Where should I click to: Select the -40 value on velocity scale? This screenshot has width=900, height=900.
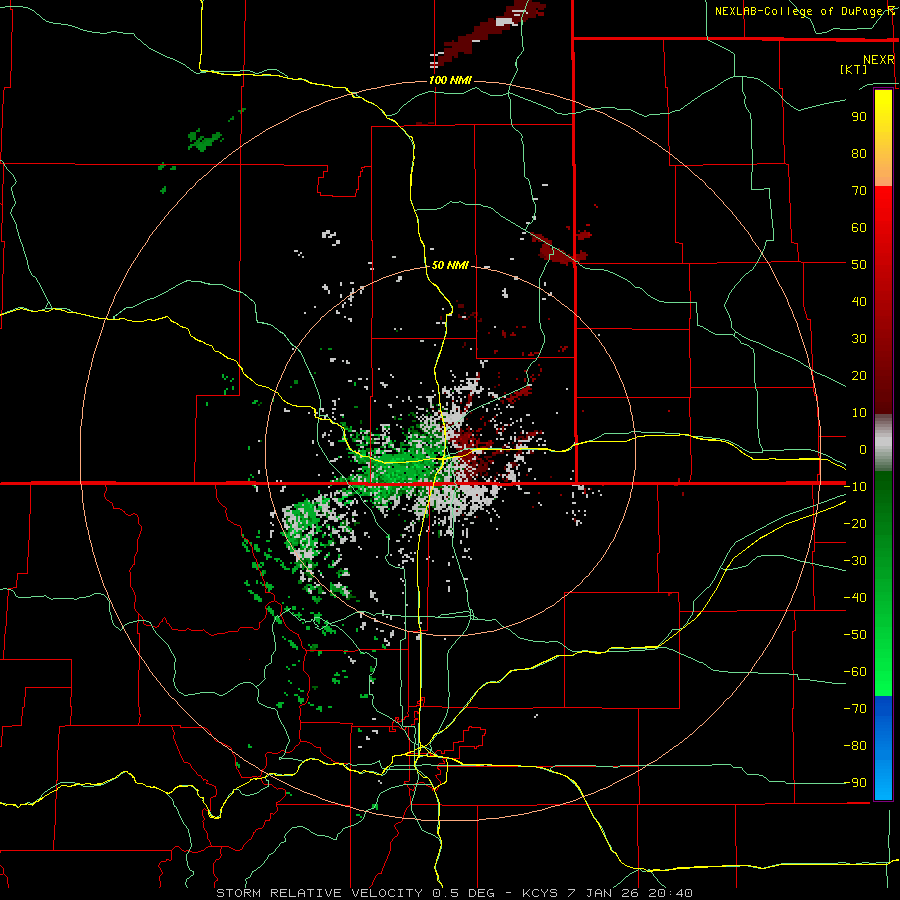[855, 598]
